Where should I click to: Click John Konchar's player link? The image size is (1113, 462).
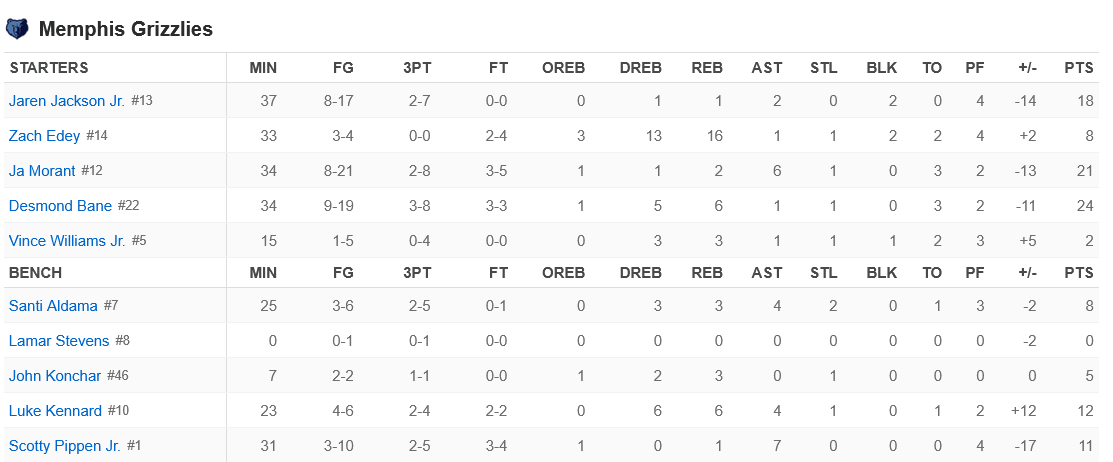(55, 376)
